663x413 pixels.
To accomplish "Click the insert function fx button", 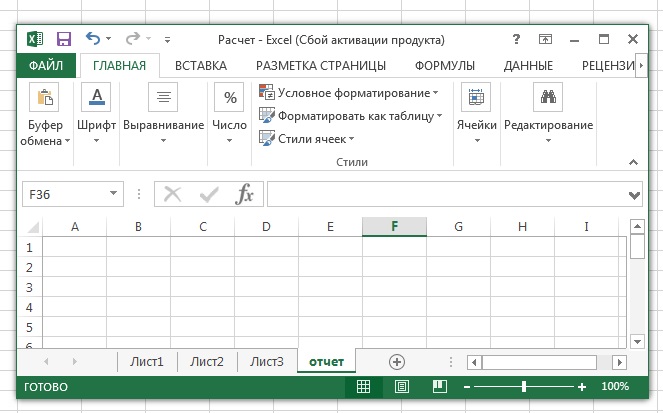I will 245,194.
